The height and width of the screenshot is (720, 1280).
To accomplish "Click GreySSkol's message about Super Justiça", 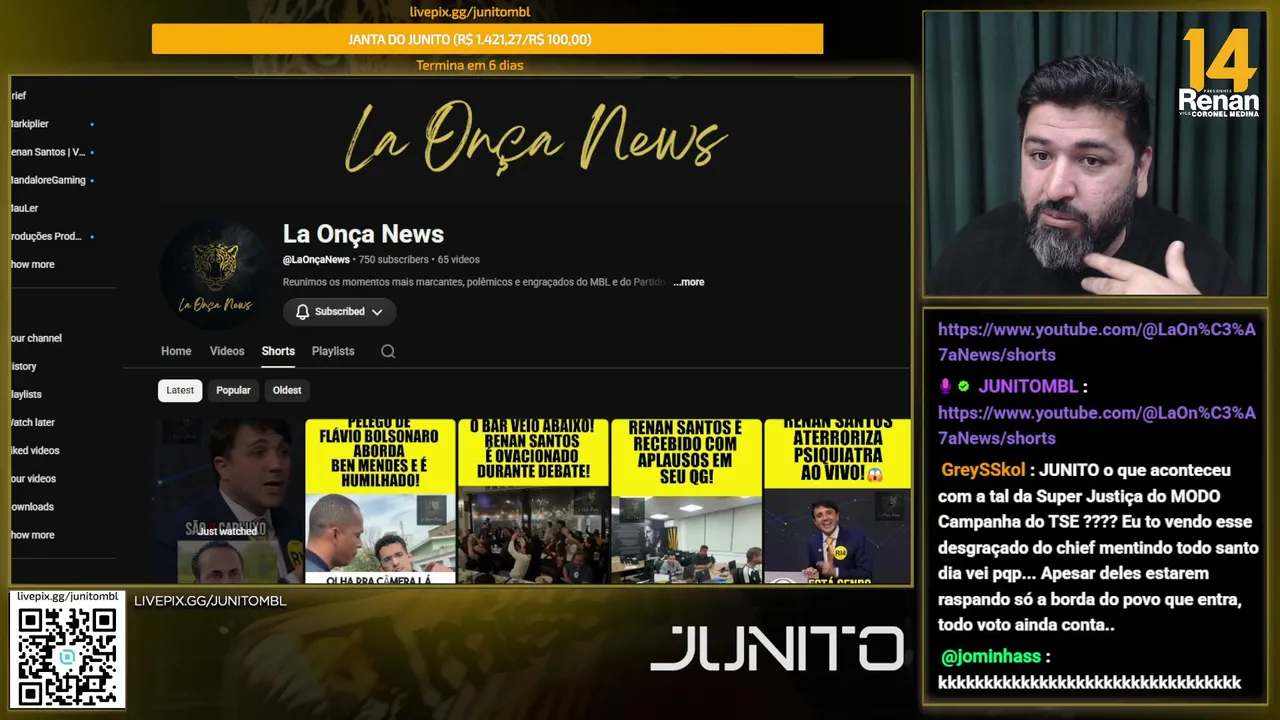I will [1098, 547].
